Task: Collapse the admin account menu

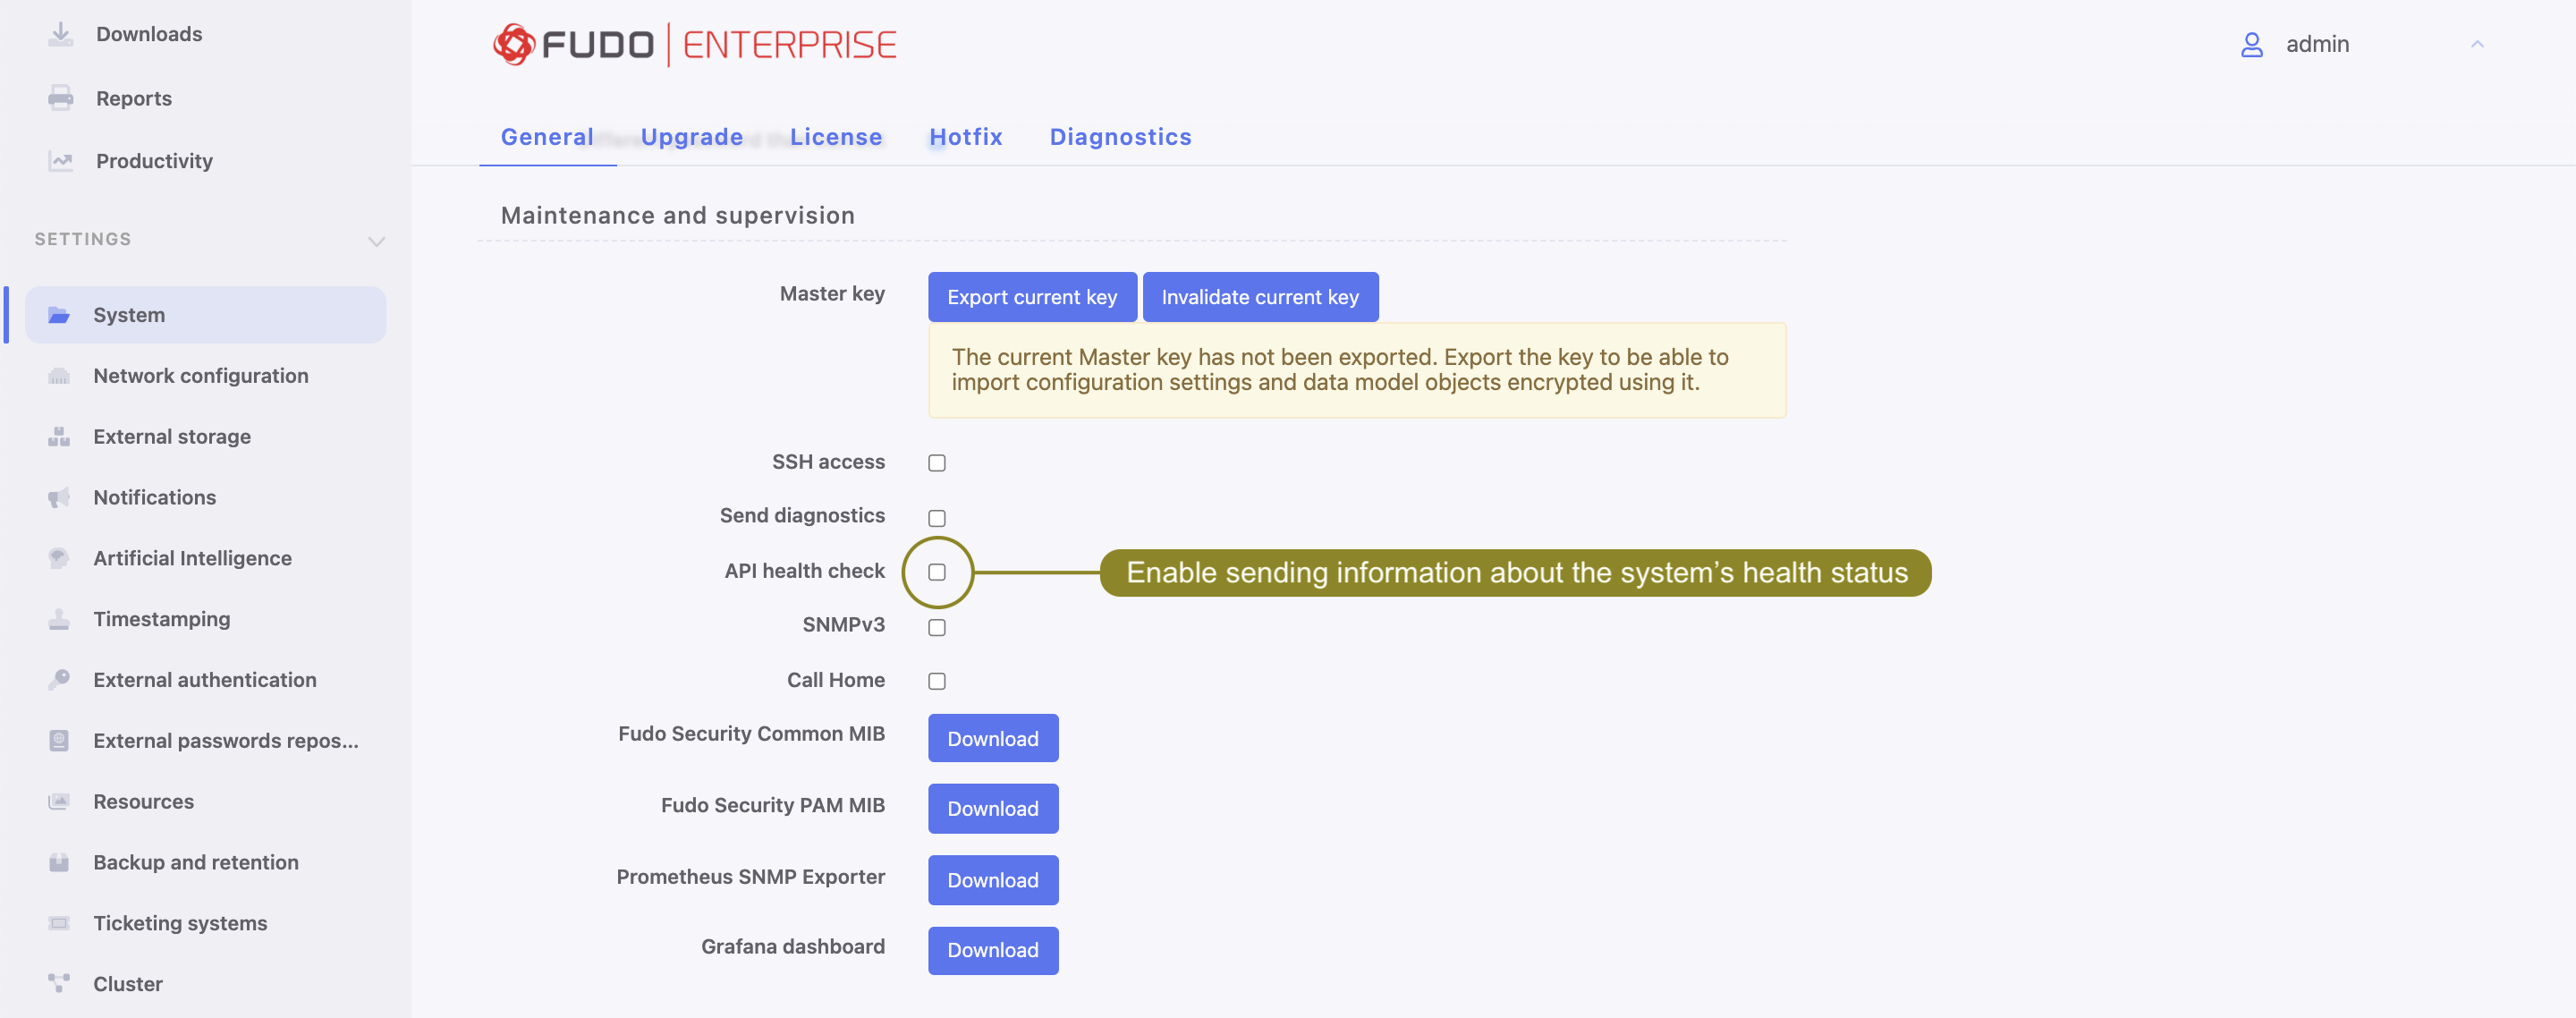Action: (2478, 45)
